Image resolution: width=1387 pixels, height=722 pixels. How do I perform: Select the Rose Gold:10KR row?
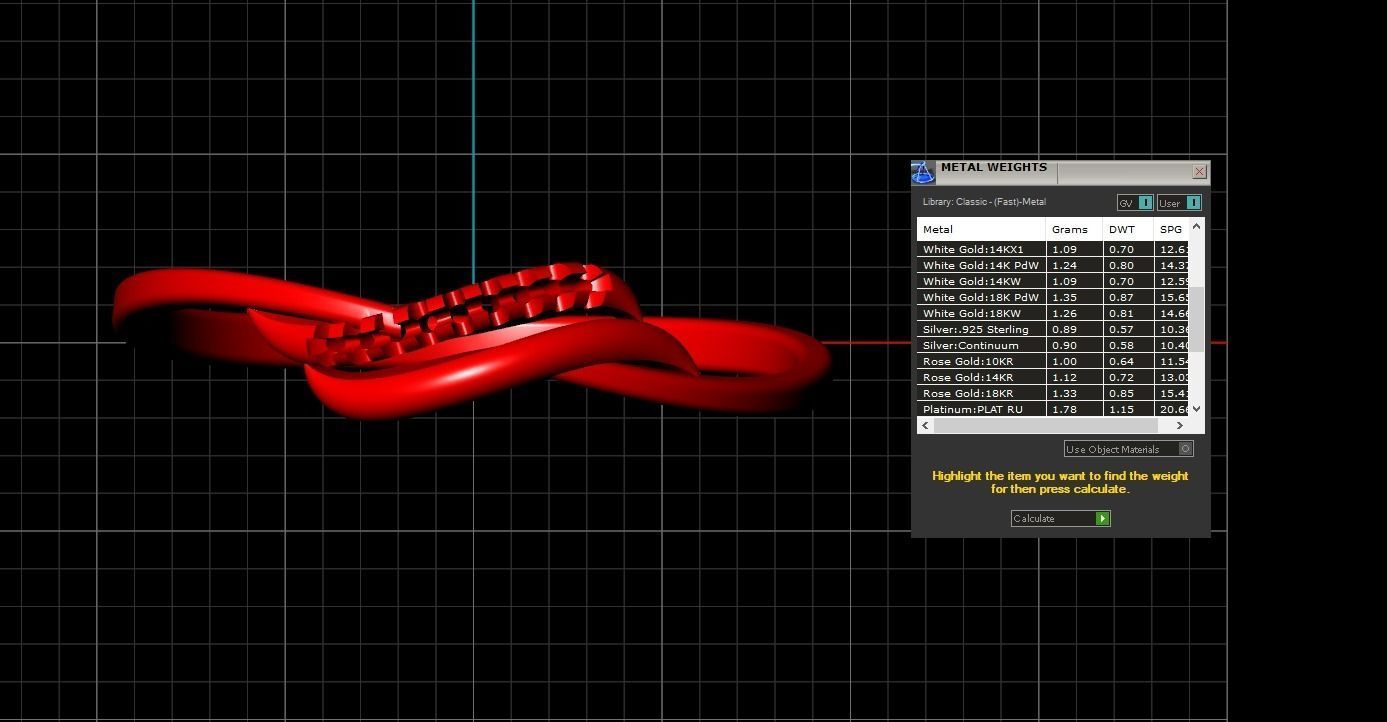pos(1053,361)
